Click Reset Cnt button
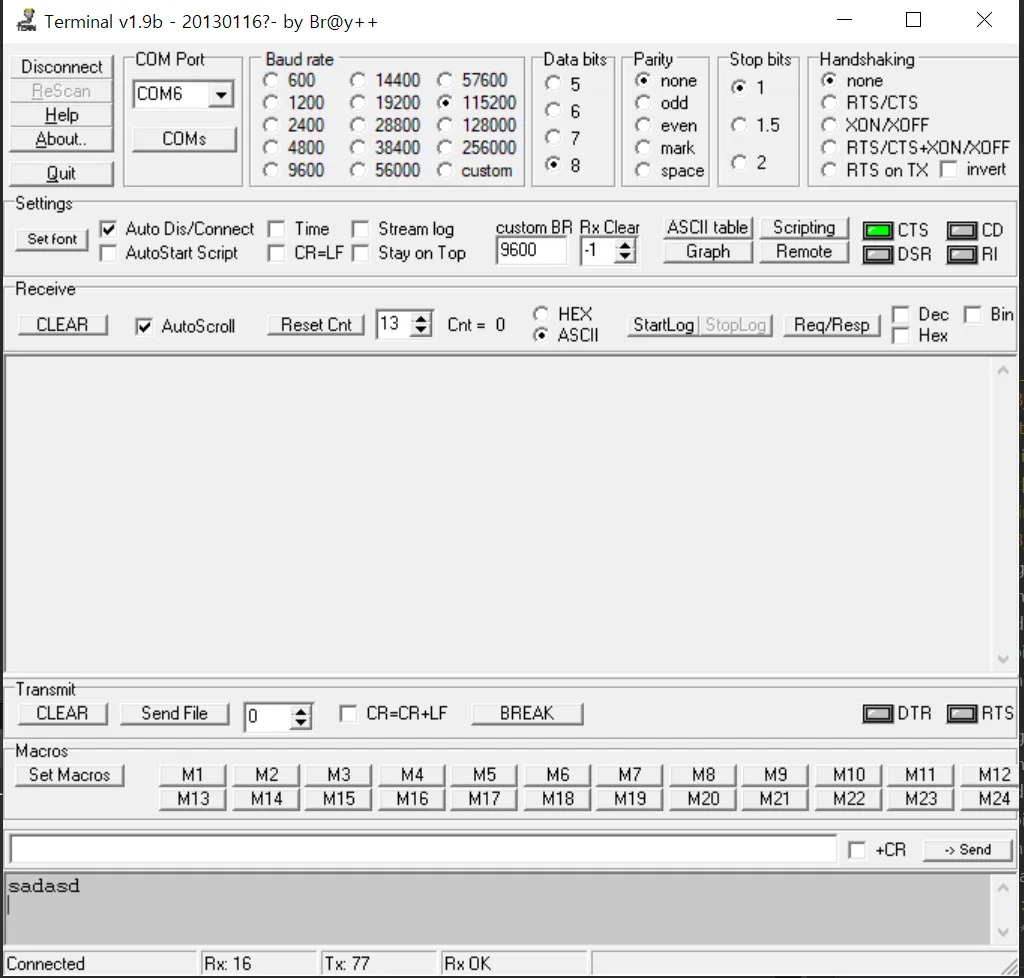This screenshot has height=978, width=1024. point(315,324)
